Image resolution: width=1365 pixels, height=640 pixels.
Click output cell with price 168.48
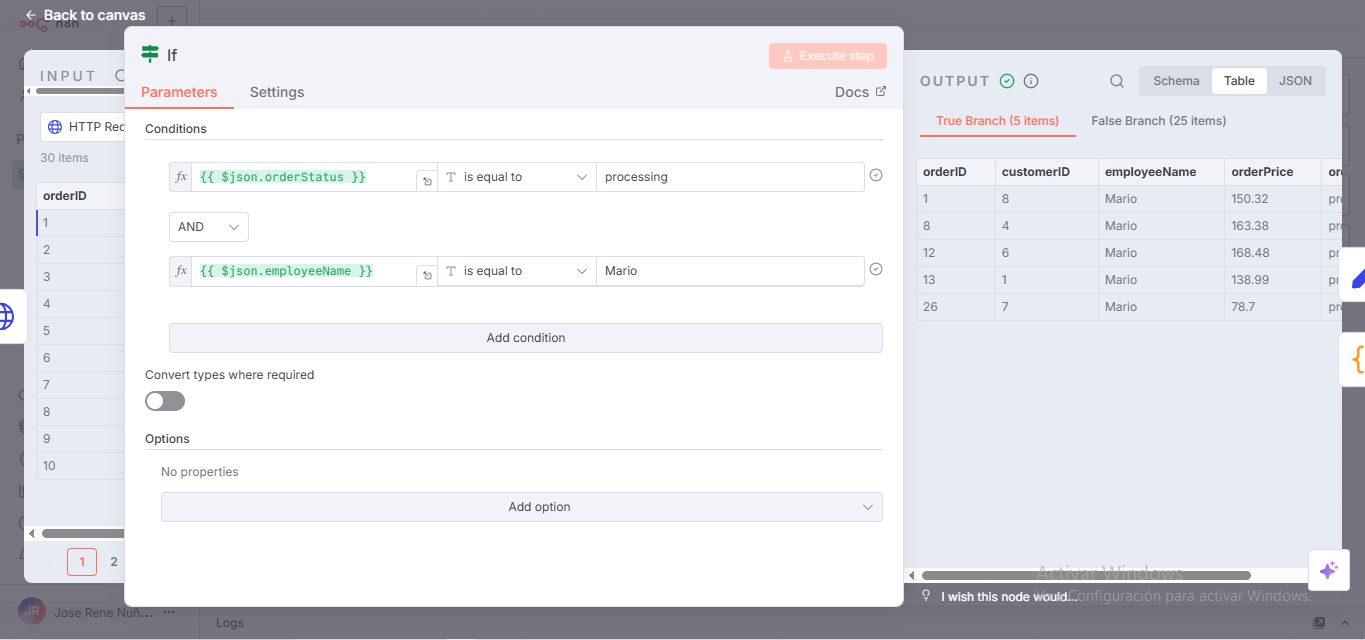[1273, 253]
